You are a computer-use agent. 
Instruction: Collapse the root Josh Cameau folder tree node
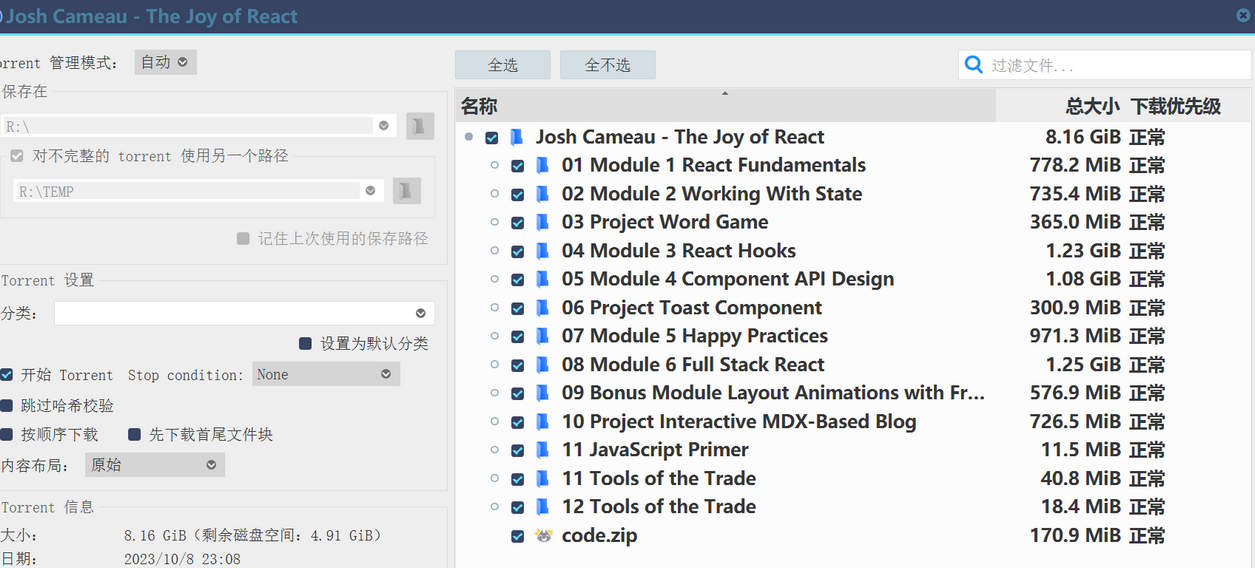click(x=469, y=138)
